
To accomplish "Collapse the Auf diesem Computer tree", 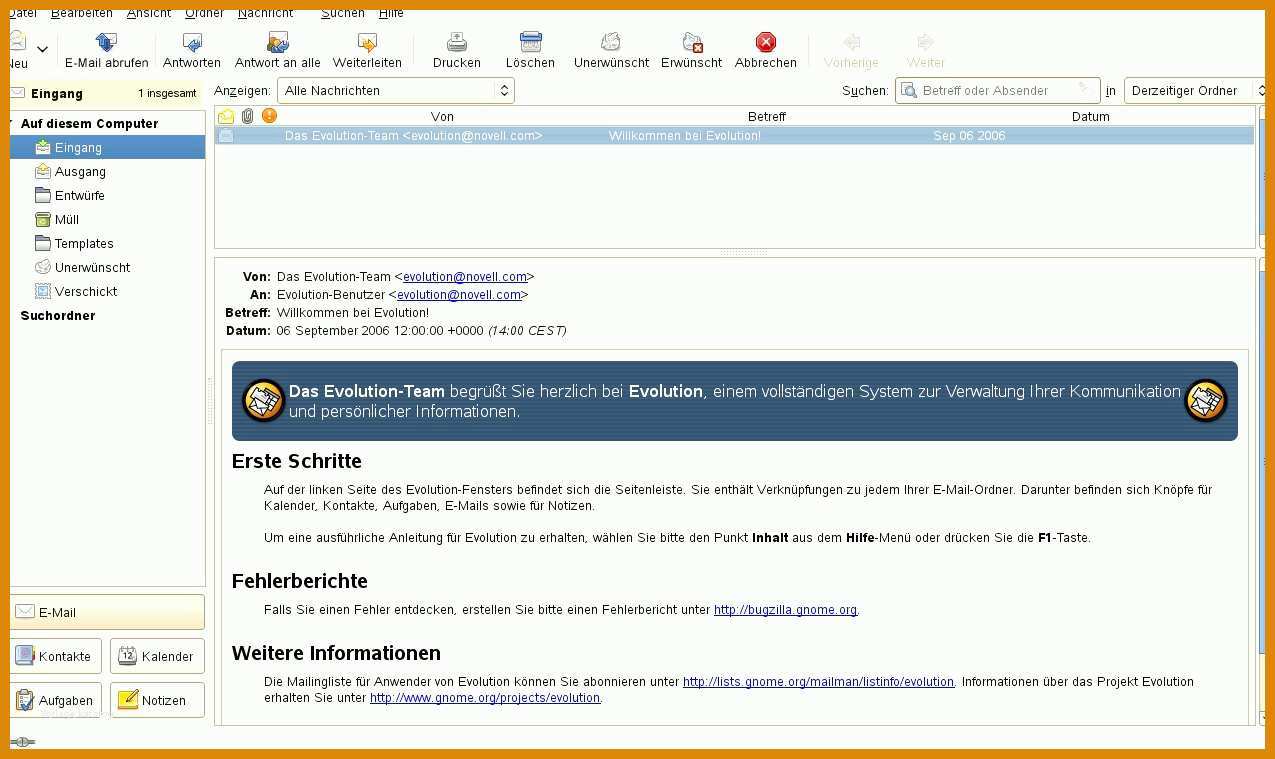I will pos(12,123).
